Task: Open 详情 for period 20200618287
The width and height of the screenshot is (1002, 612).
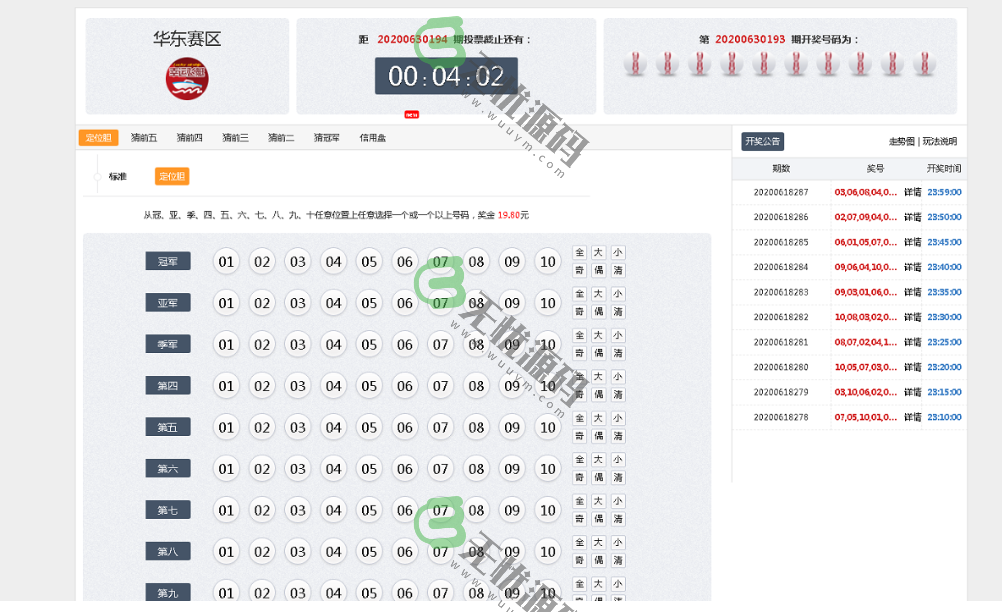Action: tap(912, 192)
